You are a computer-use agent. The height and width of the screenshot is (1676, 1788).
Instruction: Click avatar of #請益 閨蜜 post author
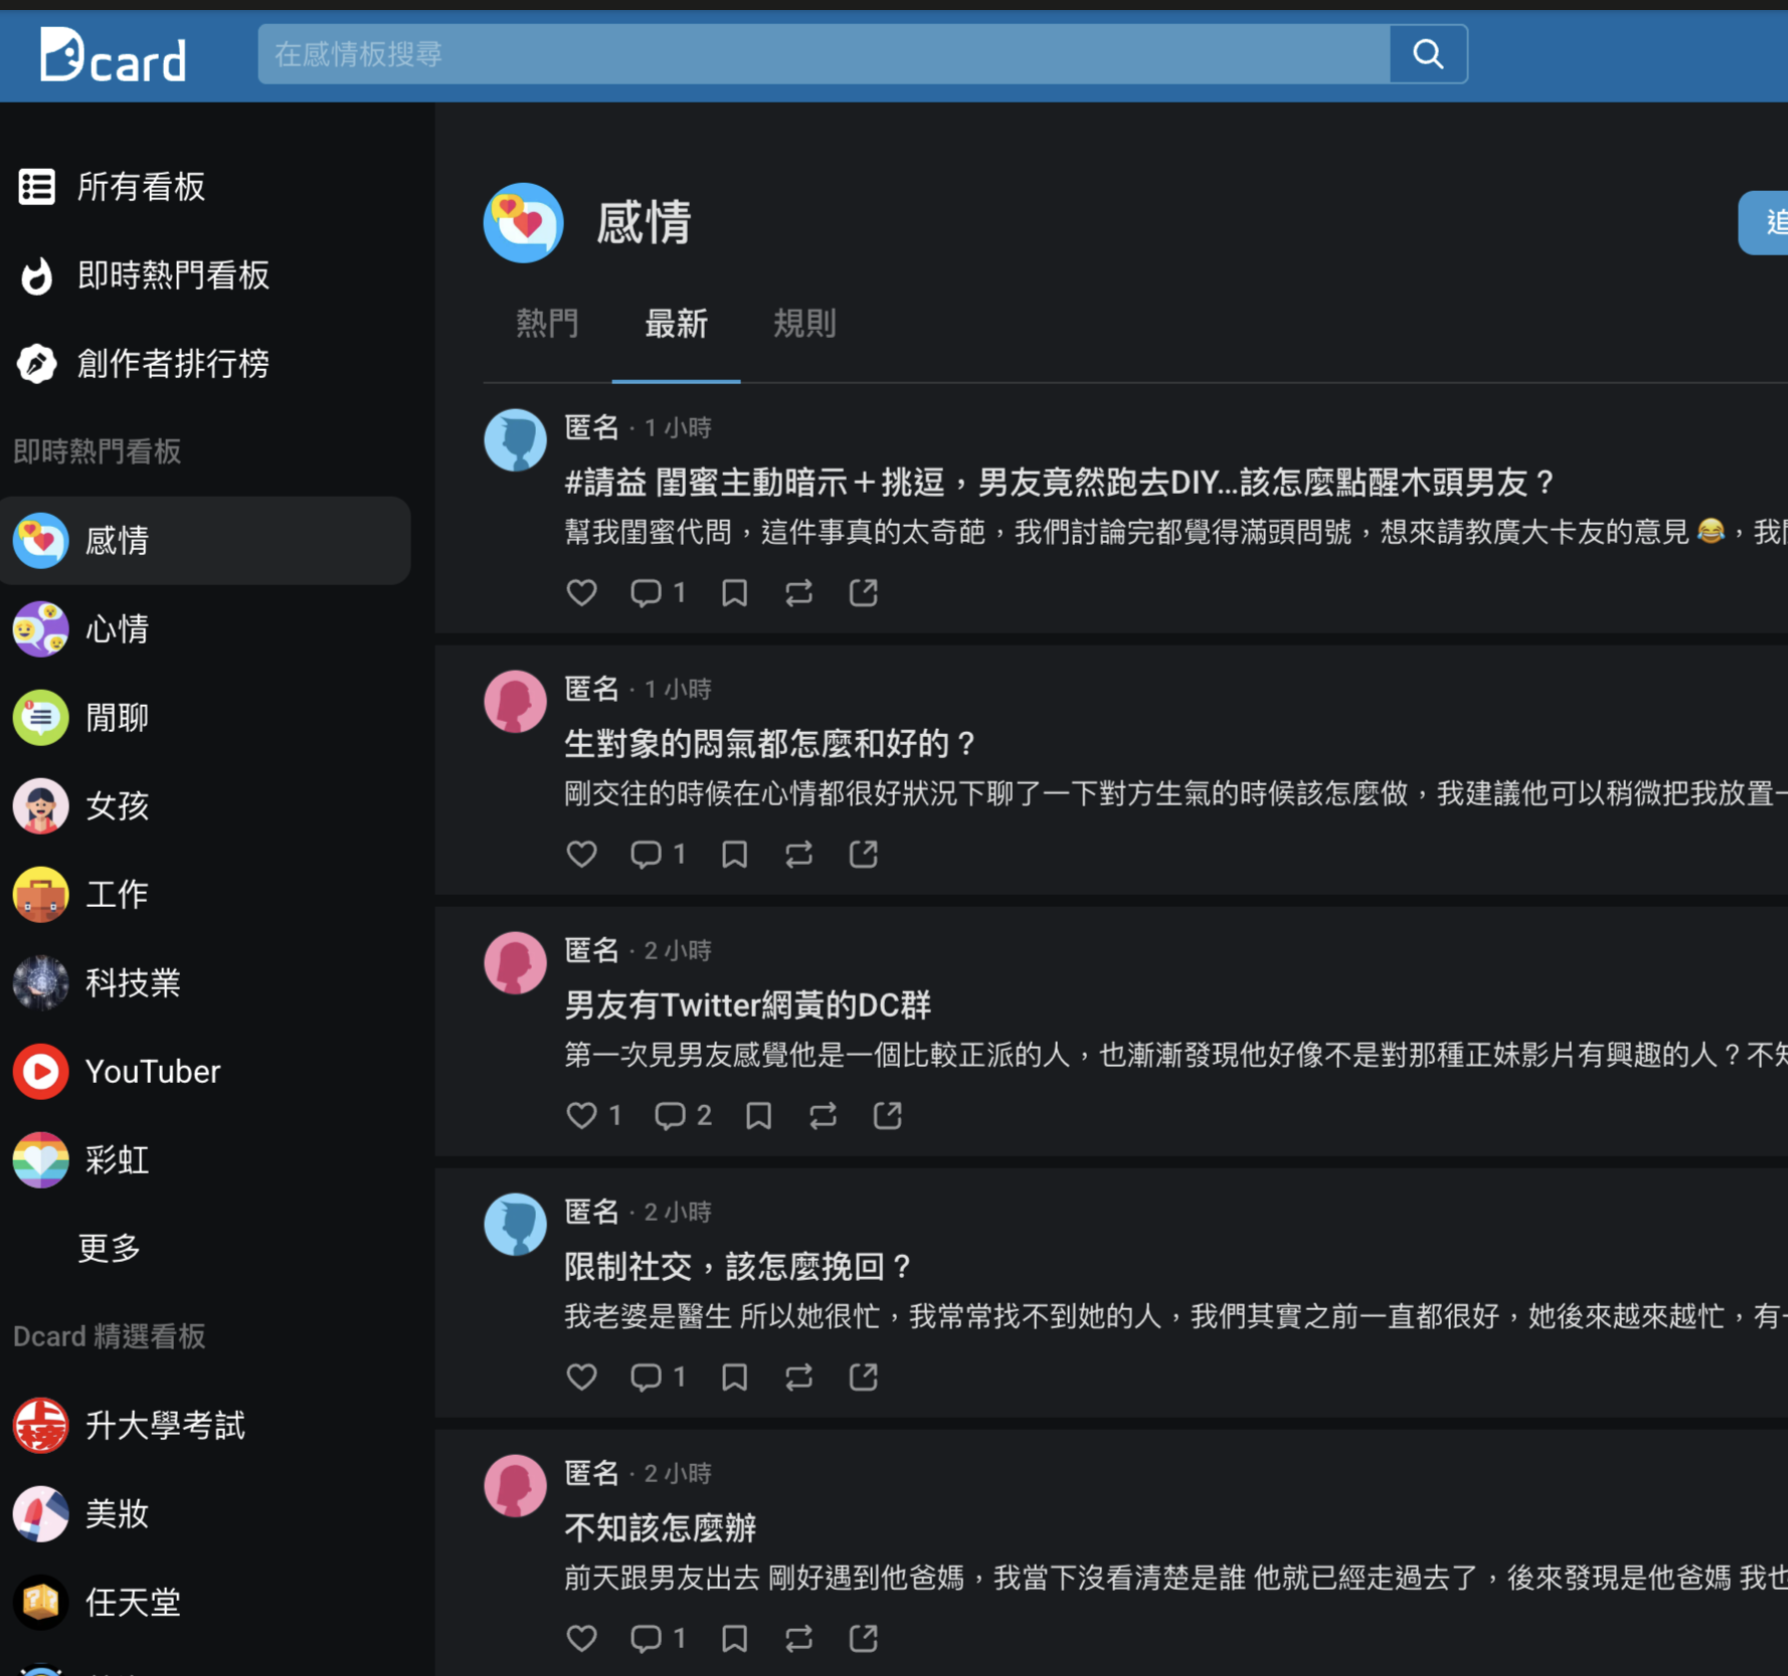(x=515, y=440)
